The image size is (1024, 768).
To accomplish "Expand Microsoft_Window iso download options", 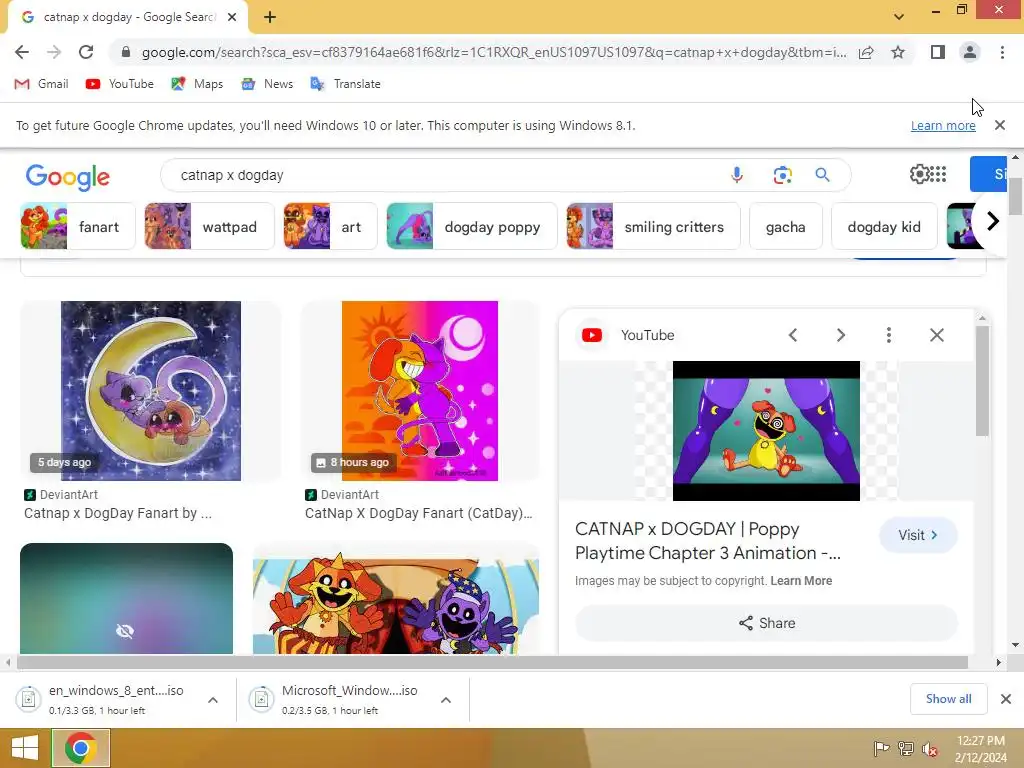I will 446,699.
